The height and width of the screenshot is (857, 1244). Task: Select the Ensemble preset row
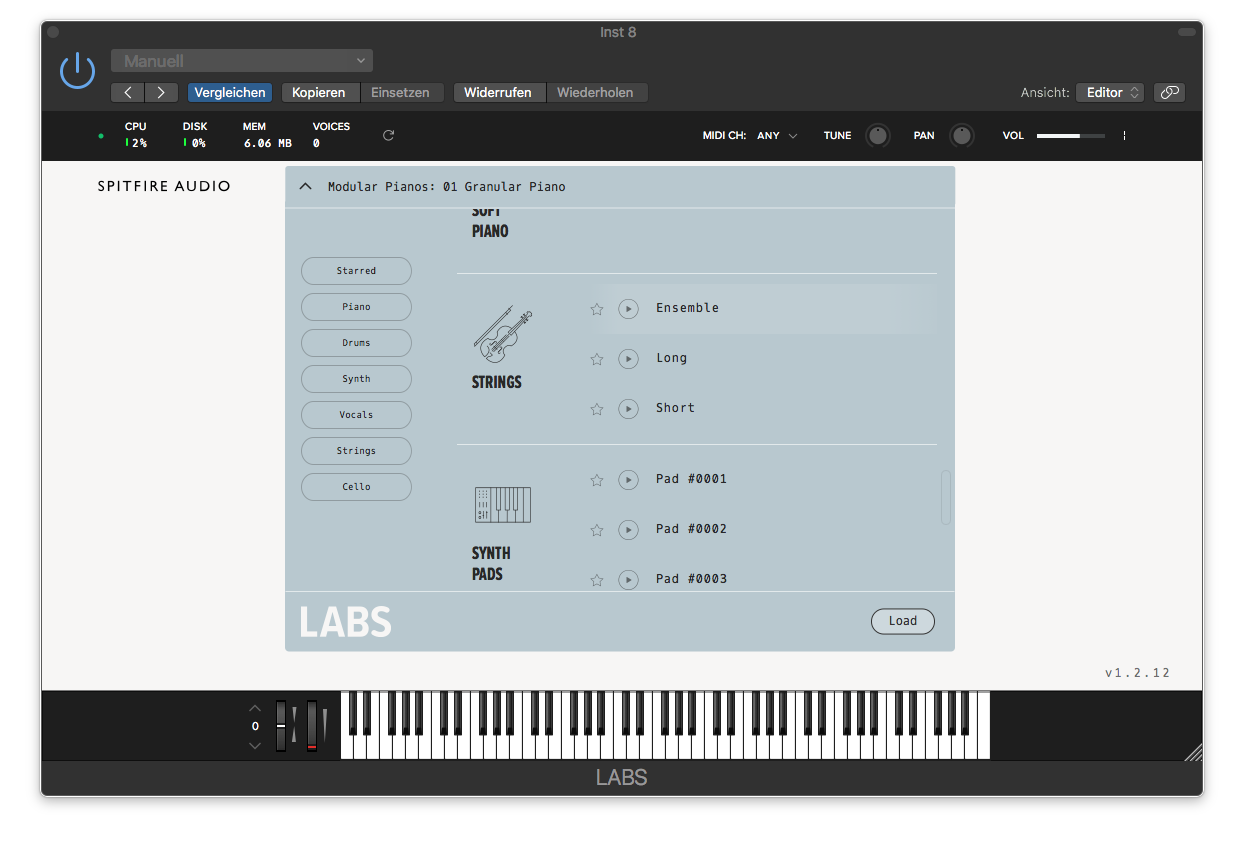click(761, 309)
